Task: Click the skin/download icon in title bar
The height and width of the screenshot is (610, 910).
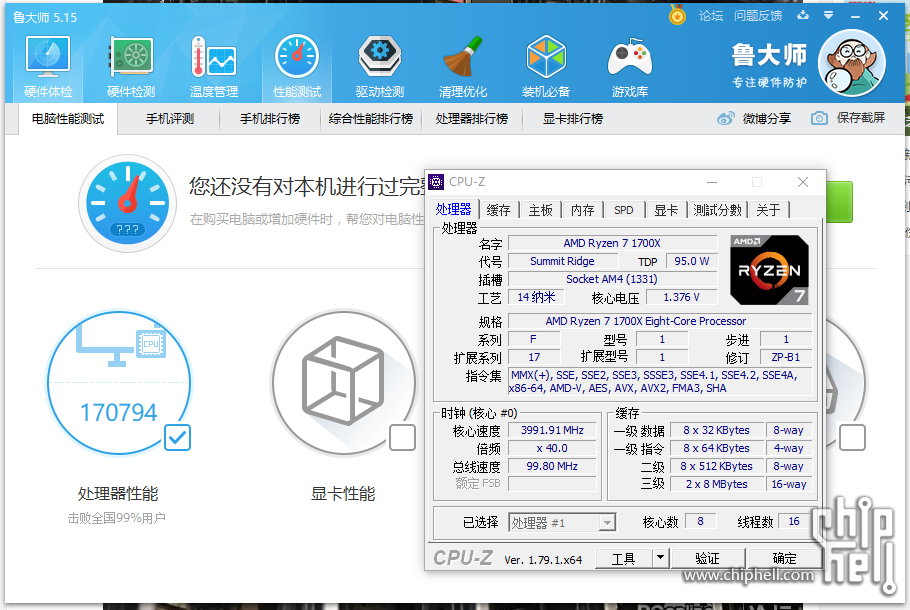Action: coord(803,16)
